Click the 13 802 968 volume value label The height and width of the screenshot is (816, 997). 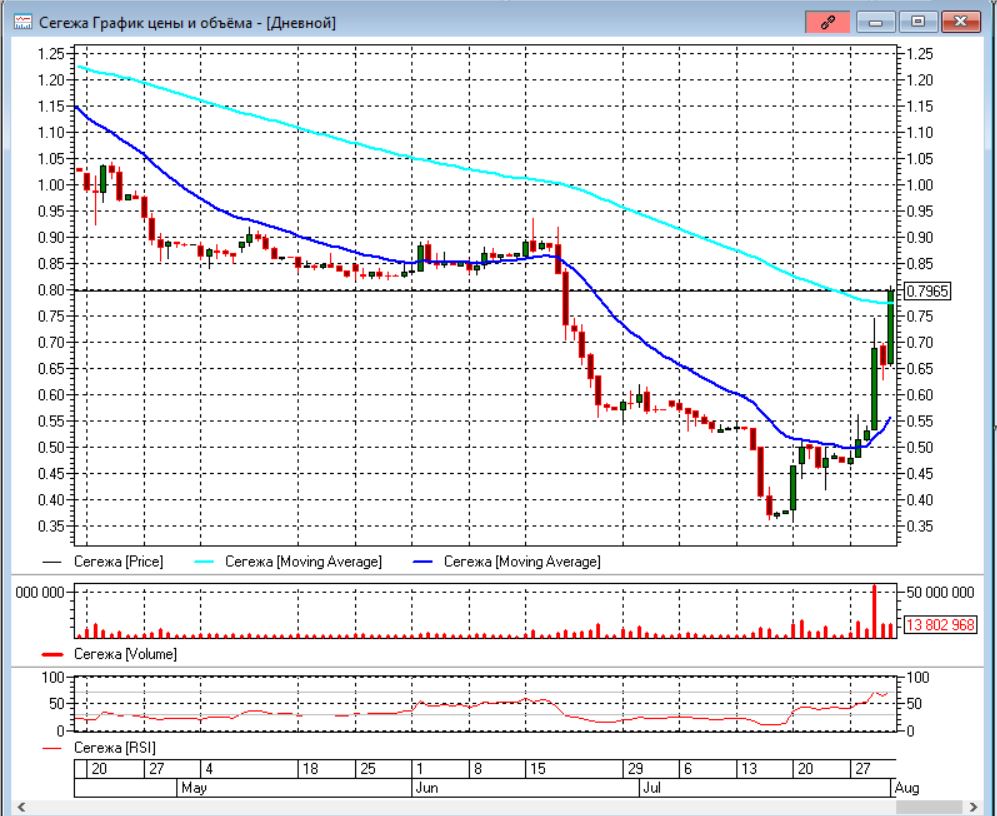pyautogui.click(x=940, y=625)
